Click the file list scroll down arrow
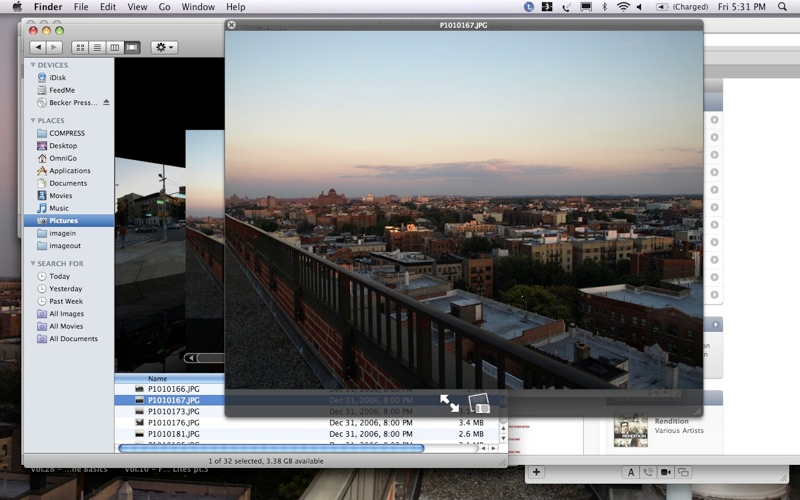 tap(504, 438)
